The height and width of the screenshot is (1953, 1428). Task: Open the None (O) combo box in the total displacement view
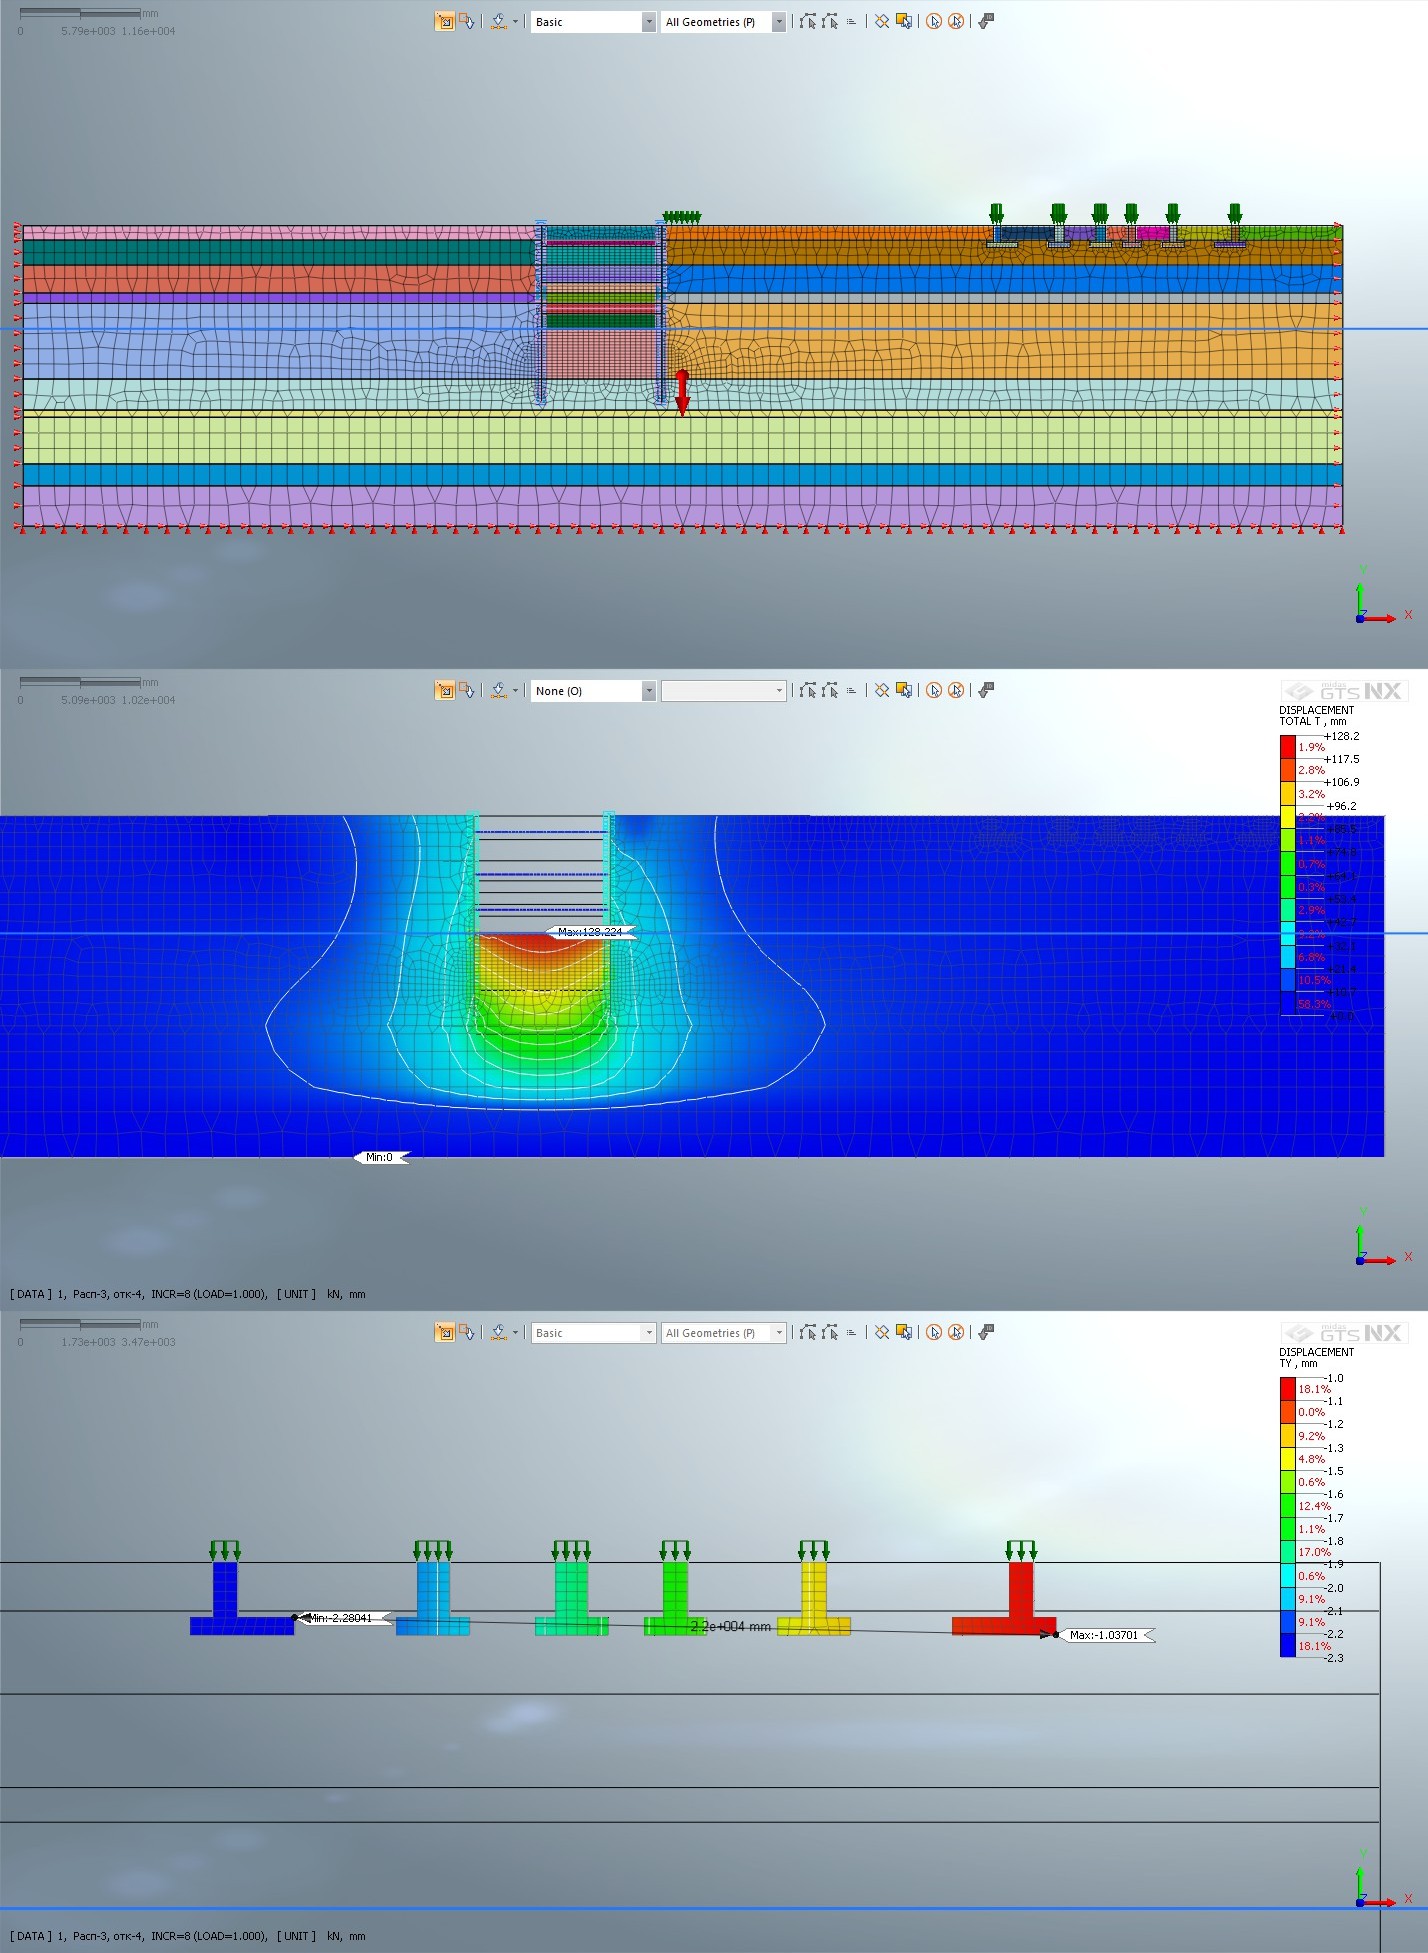pos(593,691)
